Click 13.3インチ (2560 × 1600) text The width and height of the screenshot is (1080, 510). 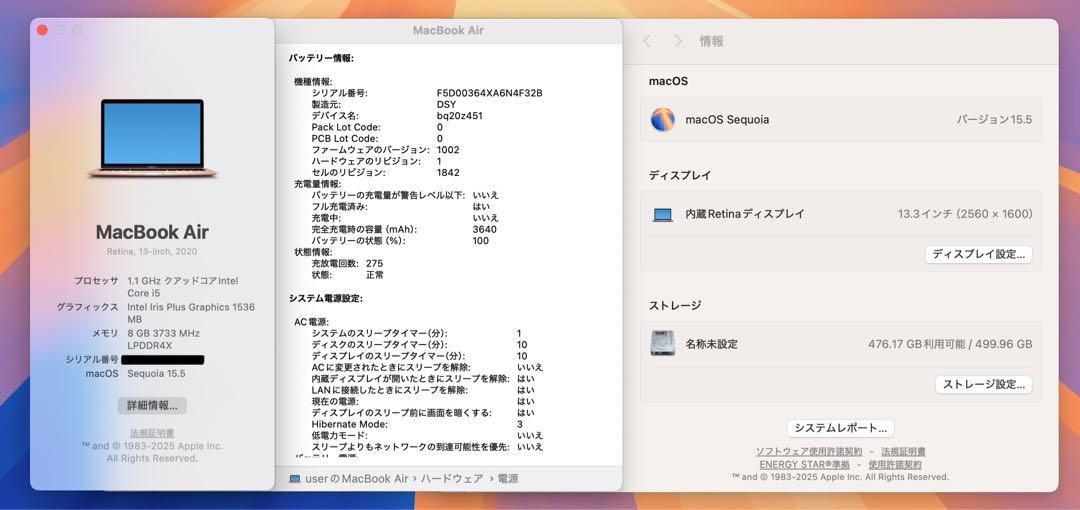pos(965,214)
